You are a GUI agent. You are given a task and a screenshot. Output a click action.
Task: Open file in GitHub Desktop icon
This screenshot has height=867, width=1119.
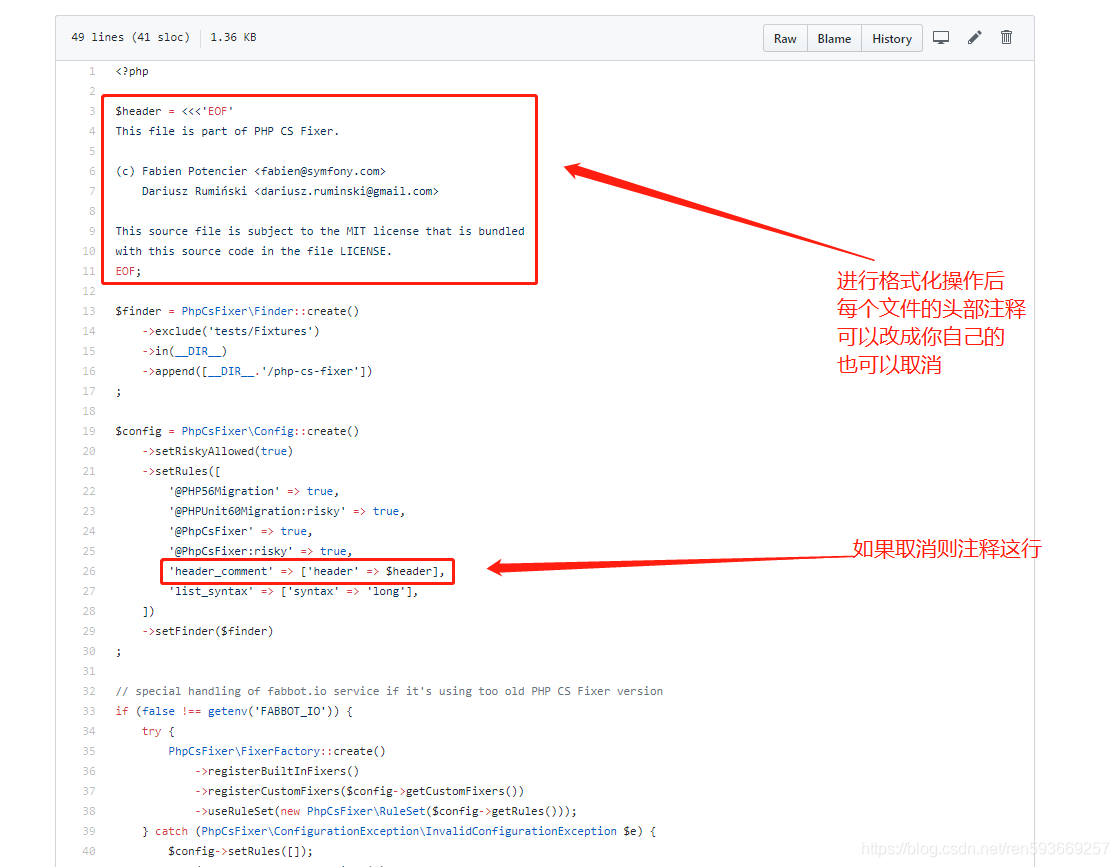[x=941, y=38]
